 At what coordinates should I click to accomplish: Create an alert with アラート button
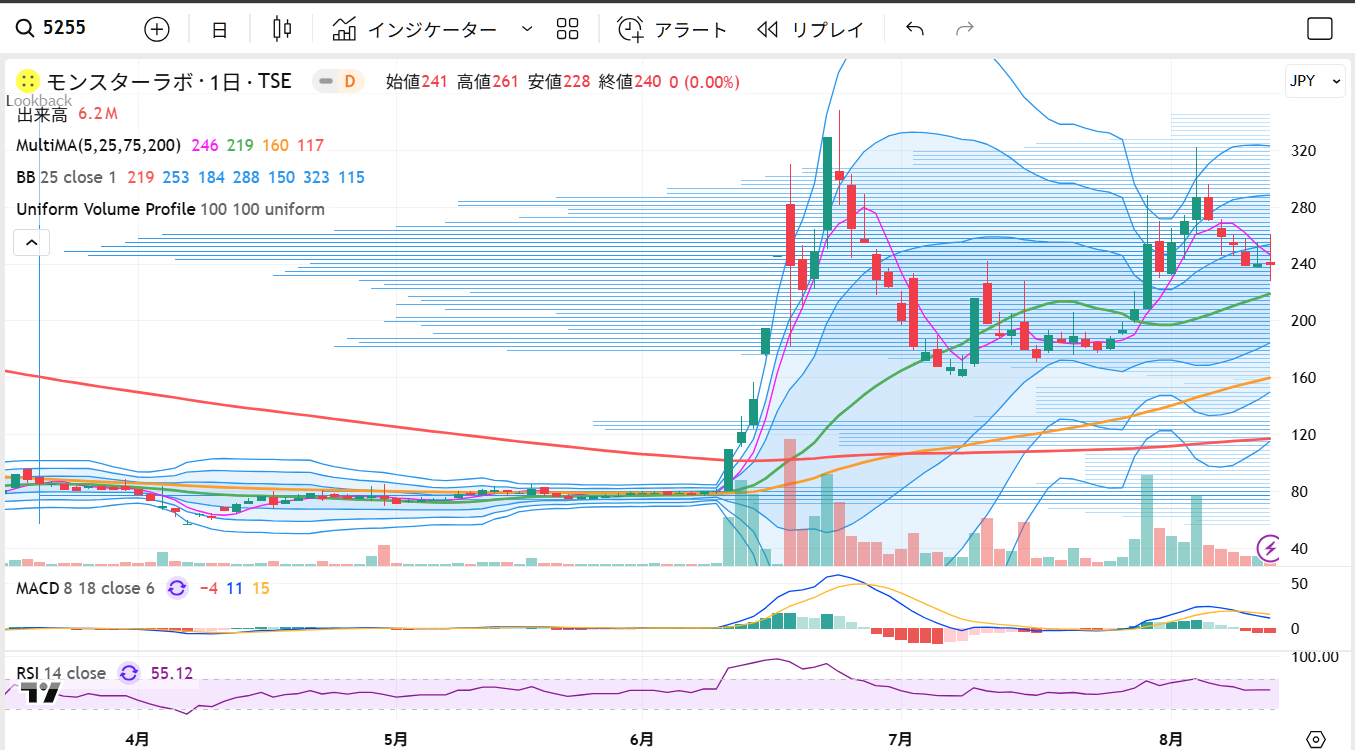point(672,29)
